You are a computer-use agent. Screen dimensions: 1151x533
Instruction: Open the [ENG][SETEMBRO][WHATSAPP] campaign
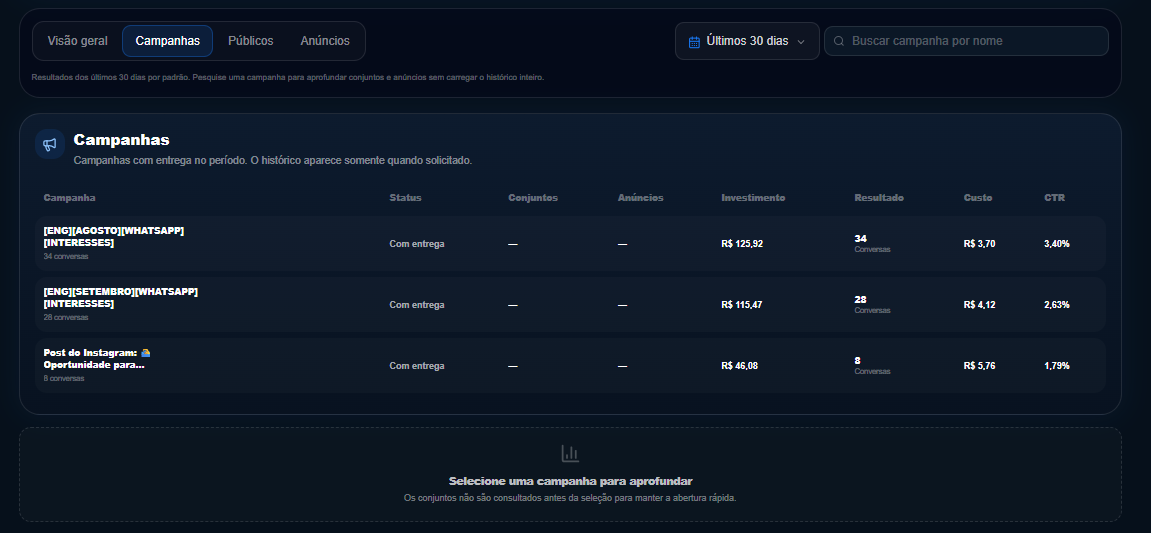[570, 305]
